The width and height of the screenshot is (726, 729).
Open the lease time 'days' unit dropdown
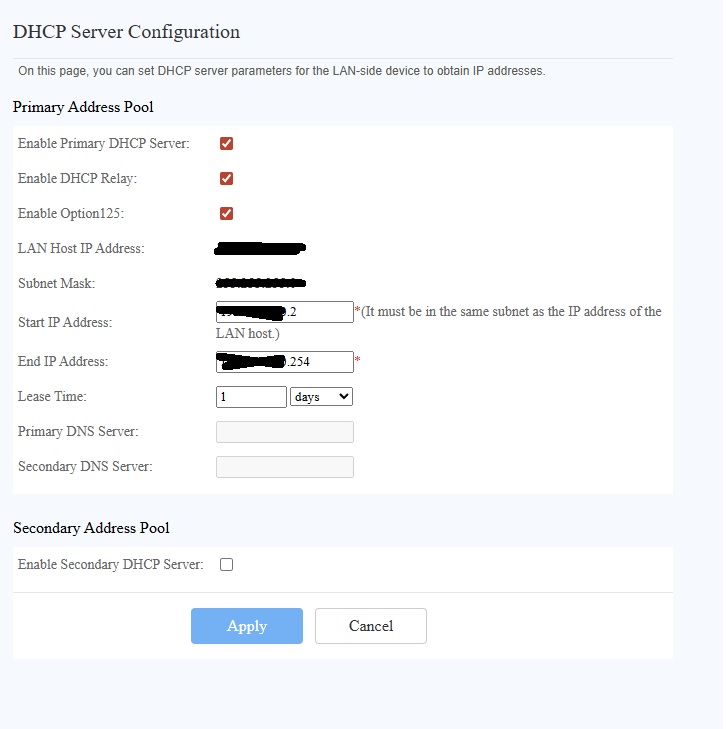pos(321,397)
